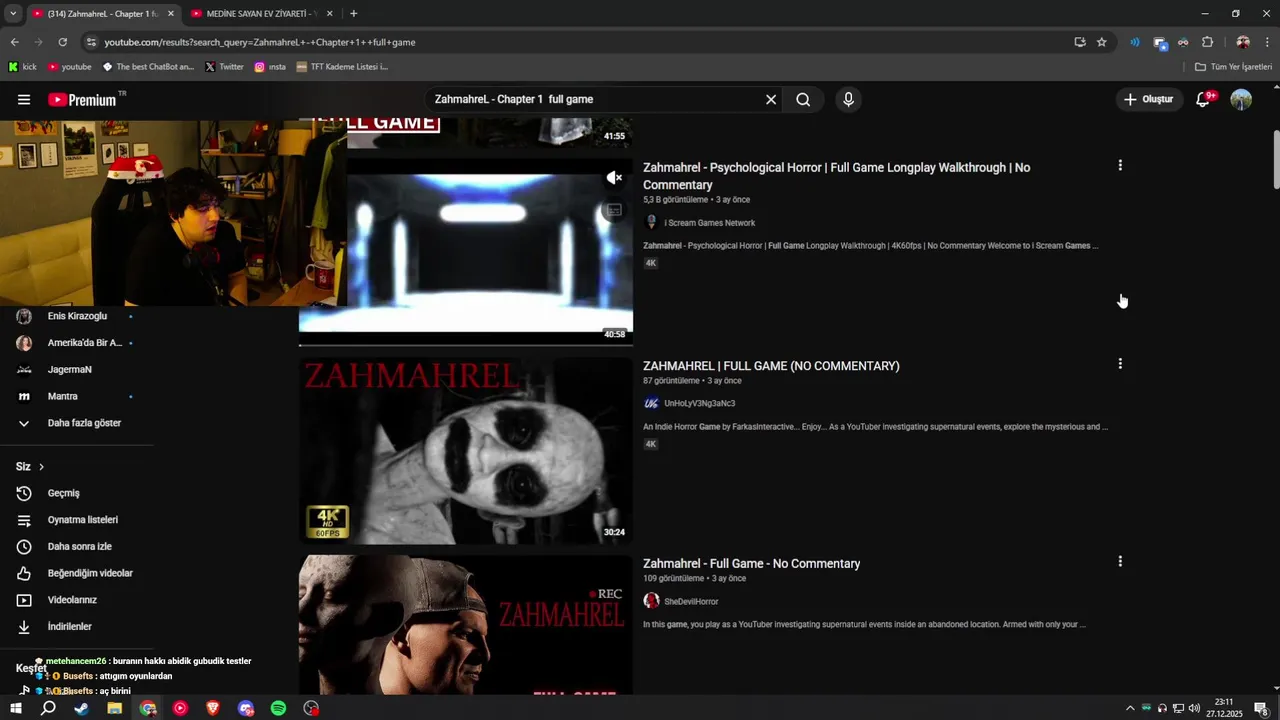Viewport: 1280px width, 720px height.
Task: Go back one page
Action: (14, 42)
